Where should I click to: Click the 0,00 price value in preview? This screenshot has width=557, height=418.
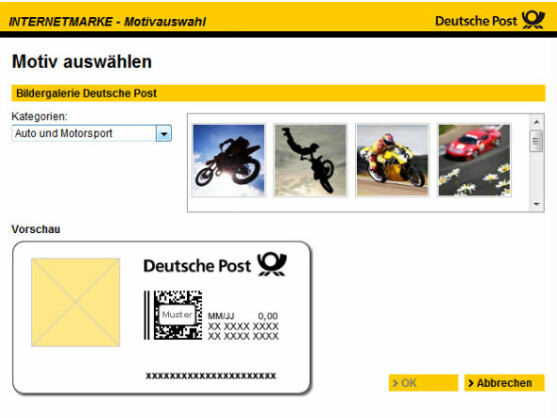[x=268, y=316]
